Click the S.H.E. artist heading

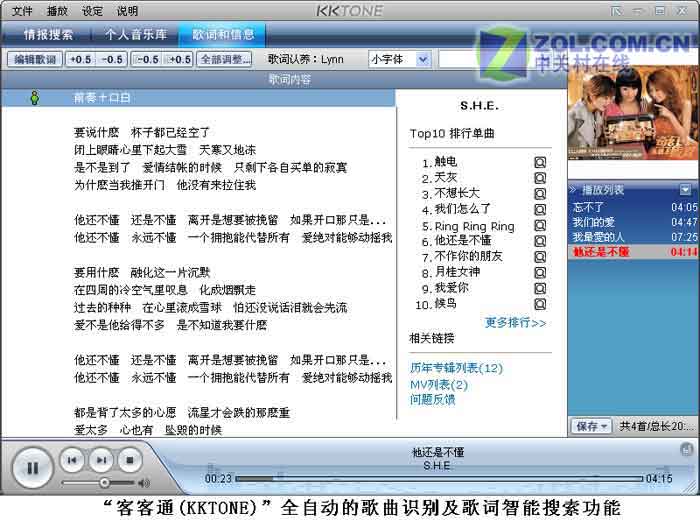coord(479,106)
